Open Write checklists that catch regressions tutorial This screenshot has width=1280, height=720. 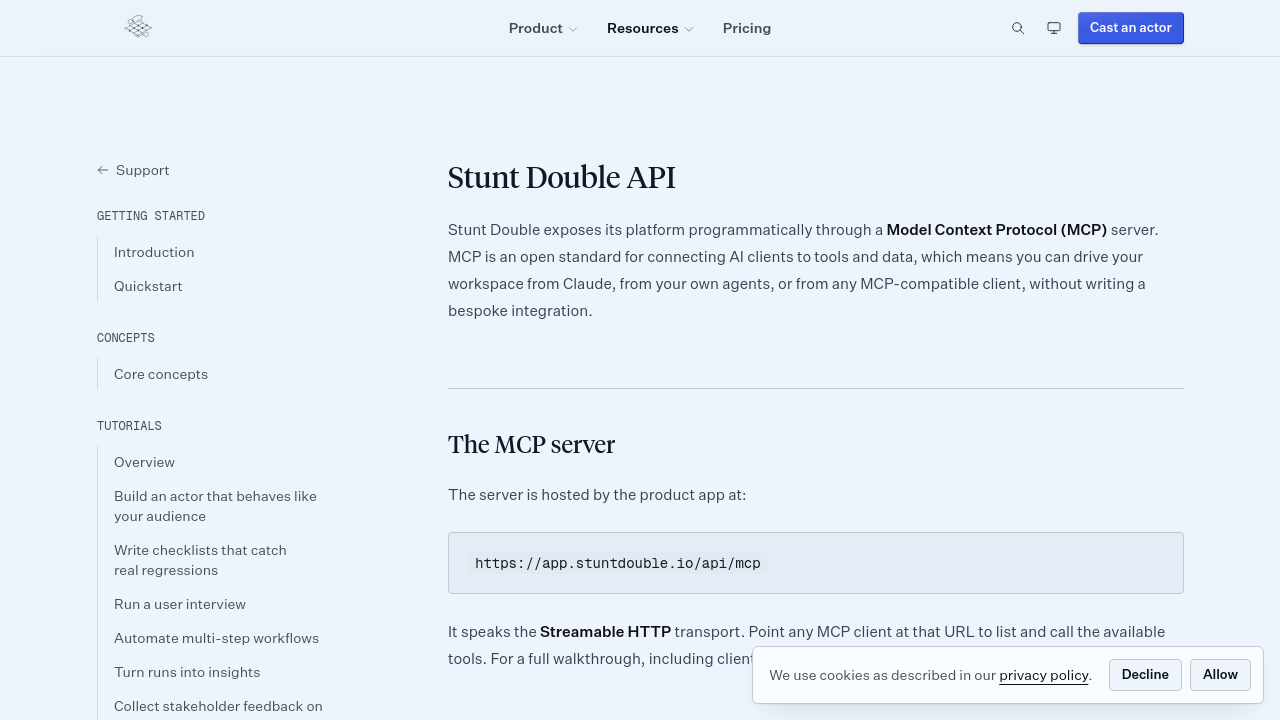pos(200,560)
